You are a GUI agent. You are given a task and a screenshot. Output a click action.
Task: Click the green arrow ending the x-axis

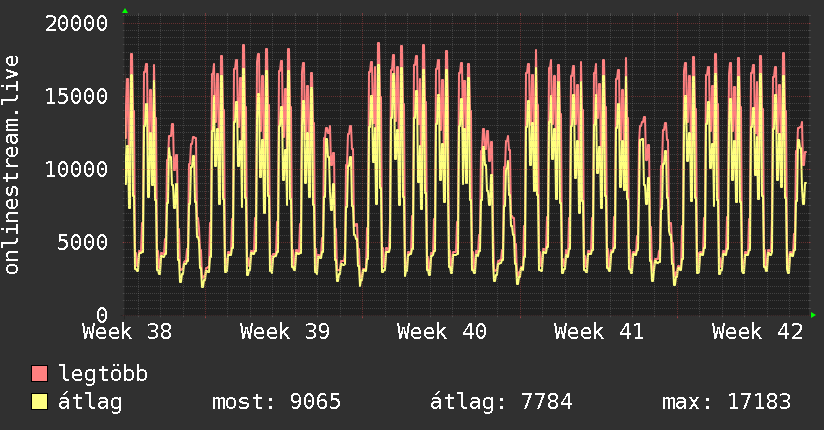813,315
